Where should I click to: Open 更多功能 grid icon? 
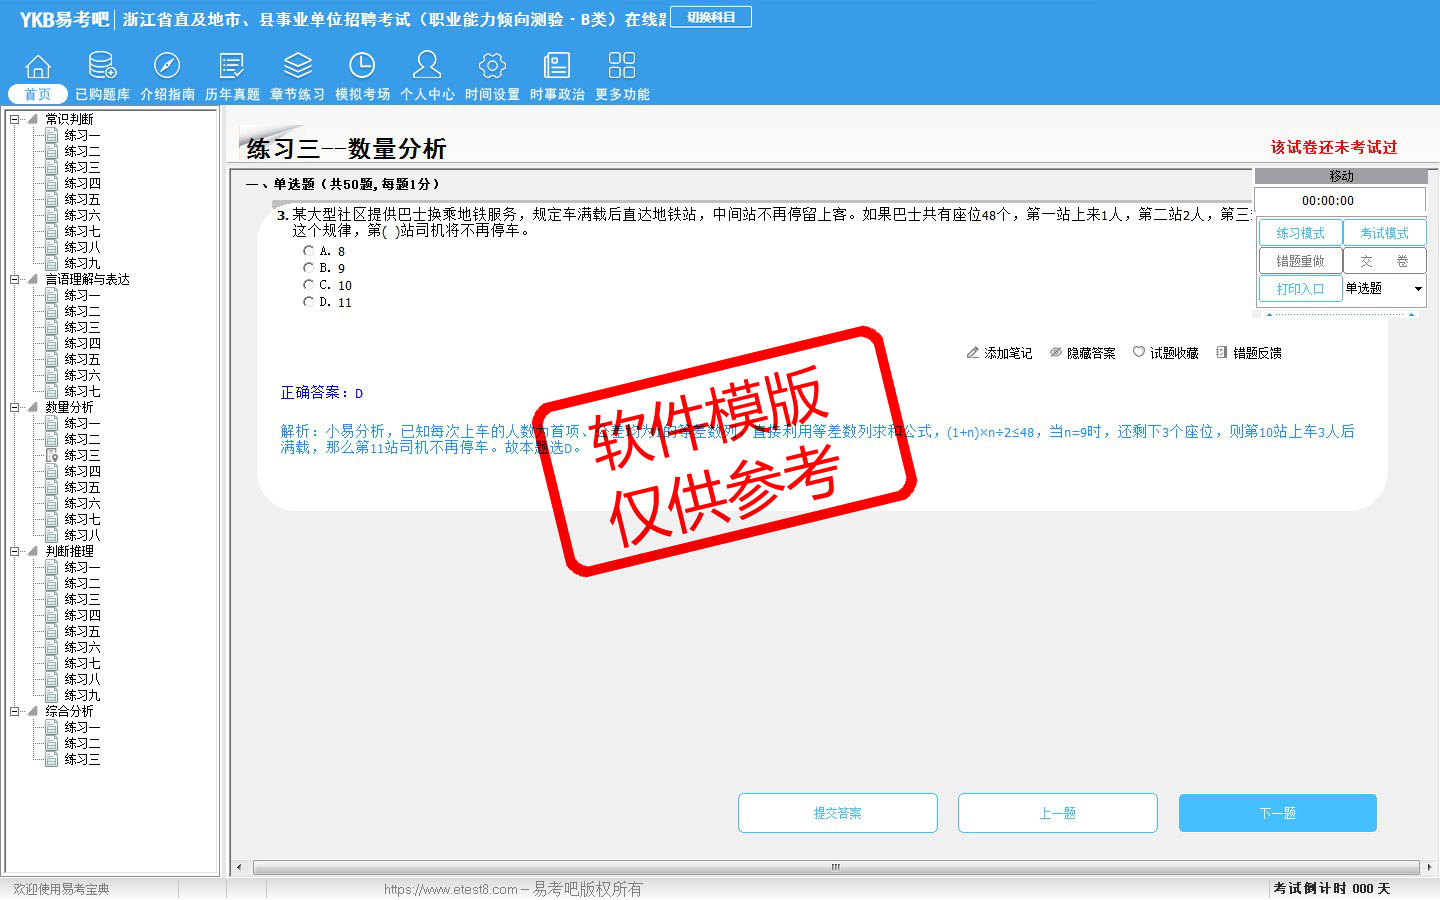click(x=622, y=66)
